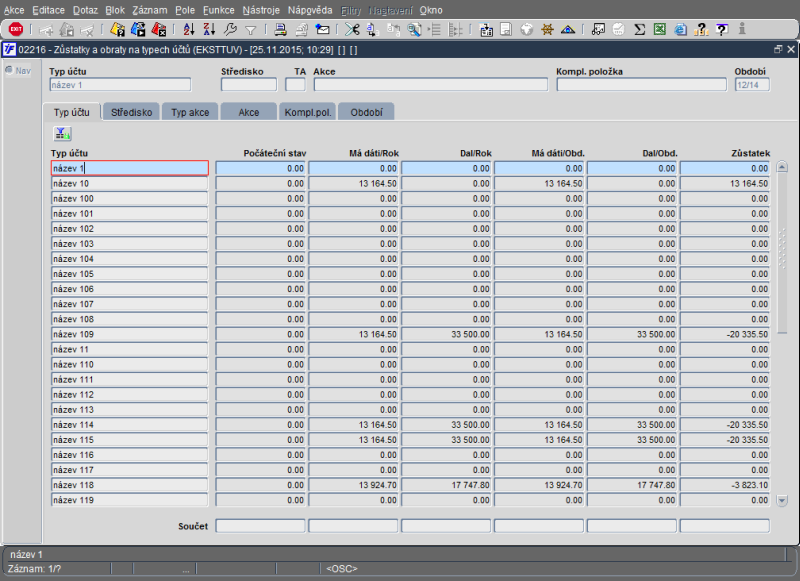Viewport: 800px width, 581px height.
Task: Click the red EXIT toolbar icon
Action: pos(16,30)
